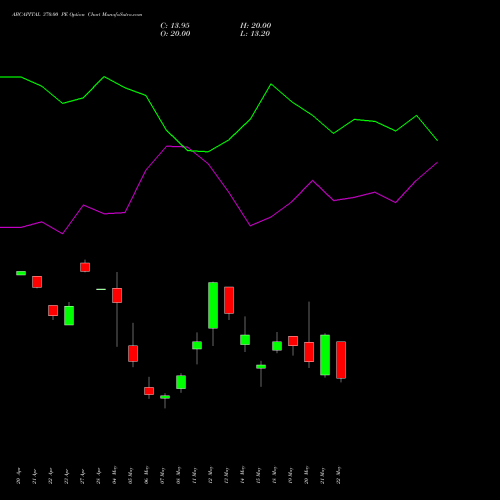
Task: Click the 18 May date label
Action: (x=274, y=475)
